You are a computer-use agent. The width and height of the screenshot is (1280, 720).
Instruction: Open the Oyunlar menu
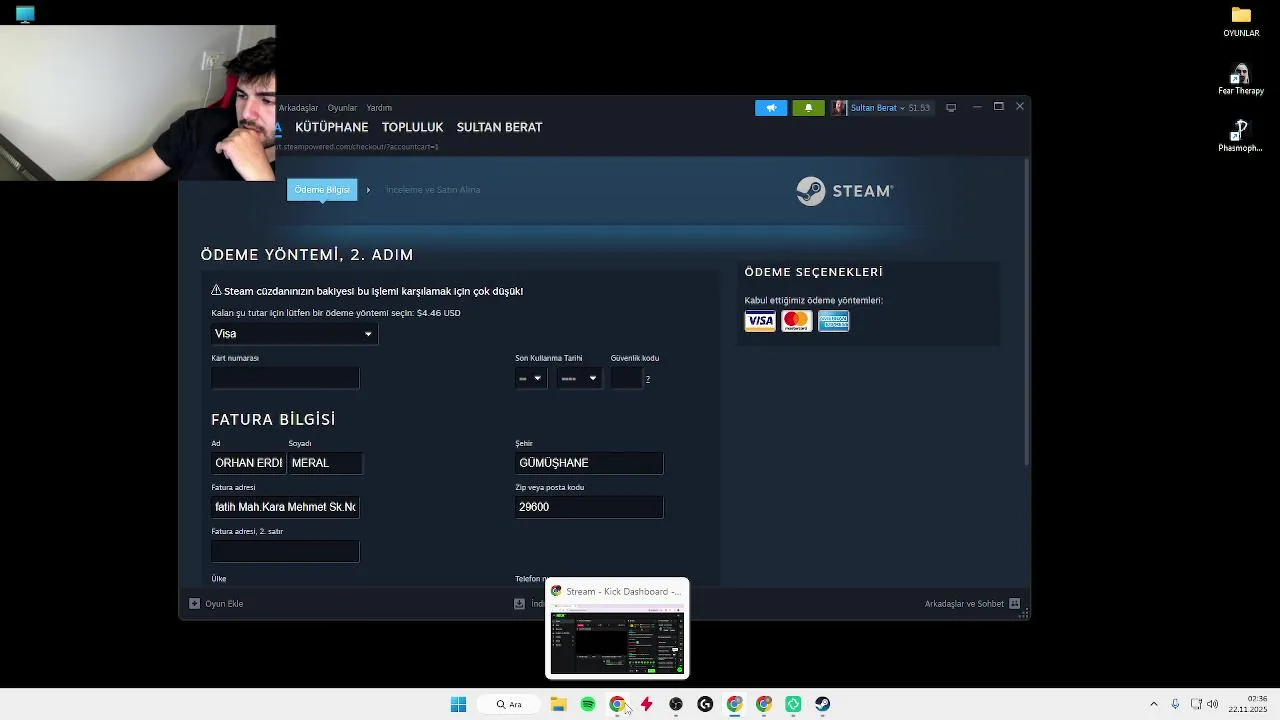pos(342,108)
